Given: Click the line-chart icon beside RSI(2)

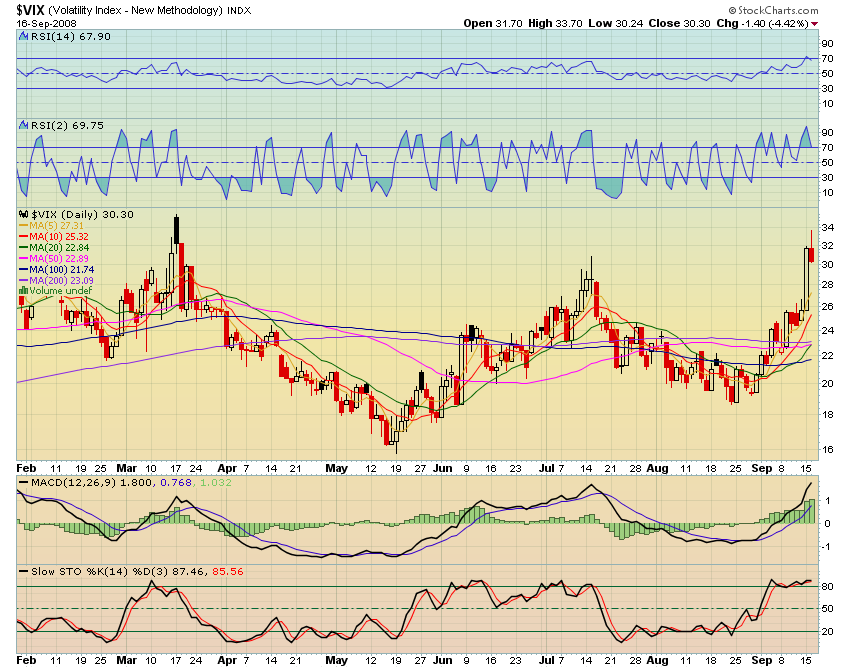Looking at the screenshot, I should 23,125.
